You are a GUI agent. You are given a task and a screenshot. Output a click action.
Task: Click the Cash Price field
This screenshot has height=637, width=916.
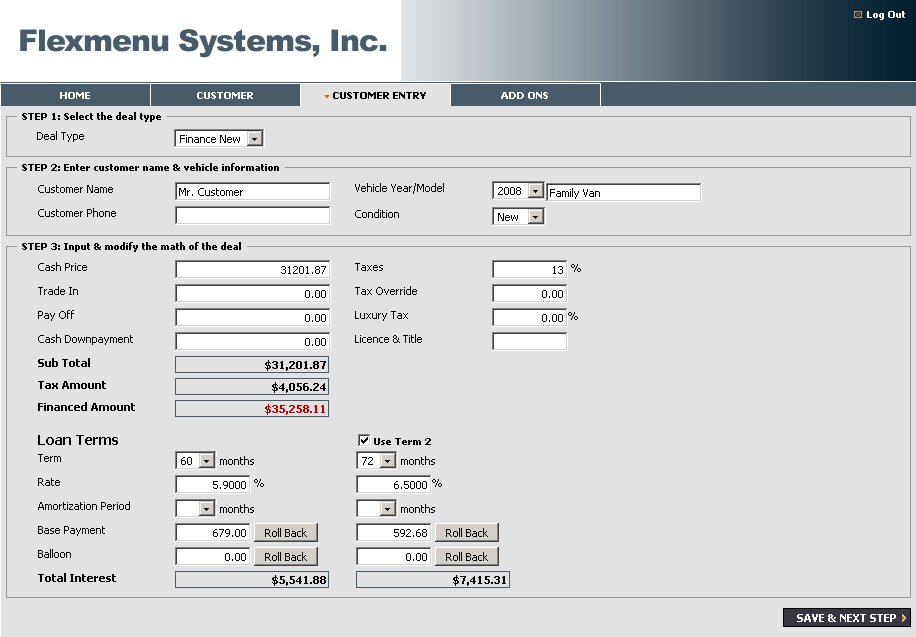[x=252, y=269]
